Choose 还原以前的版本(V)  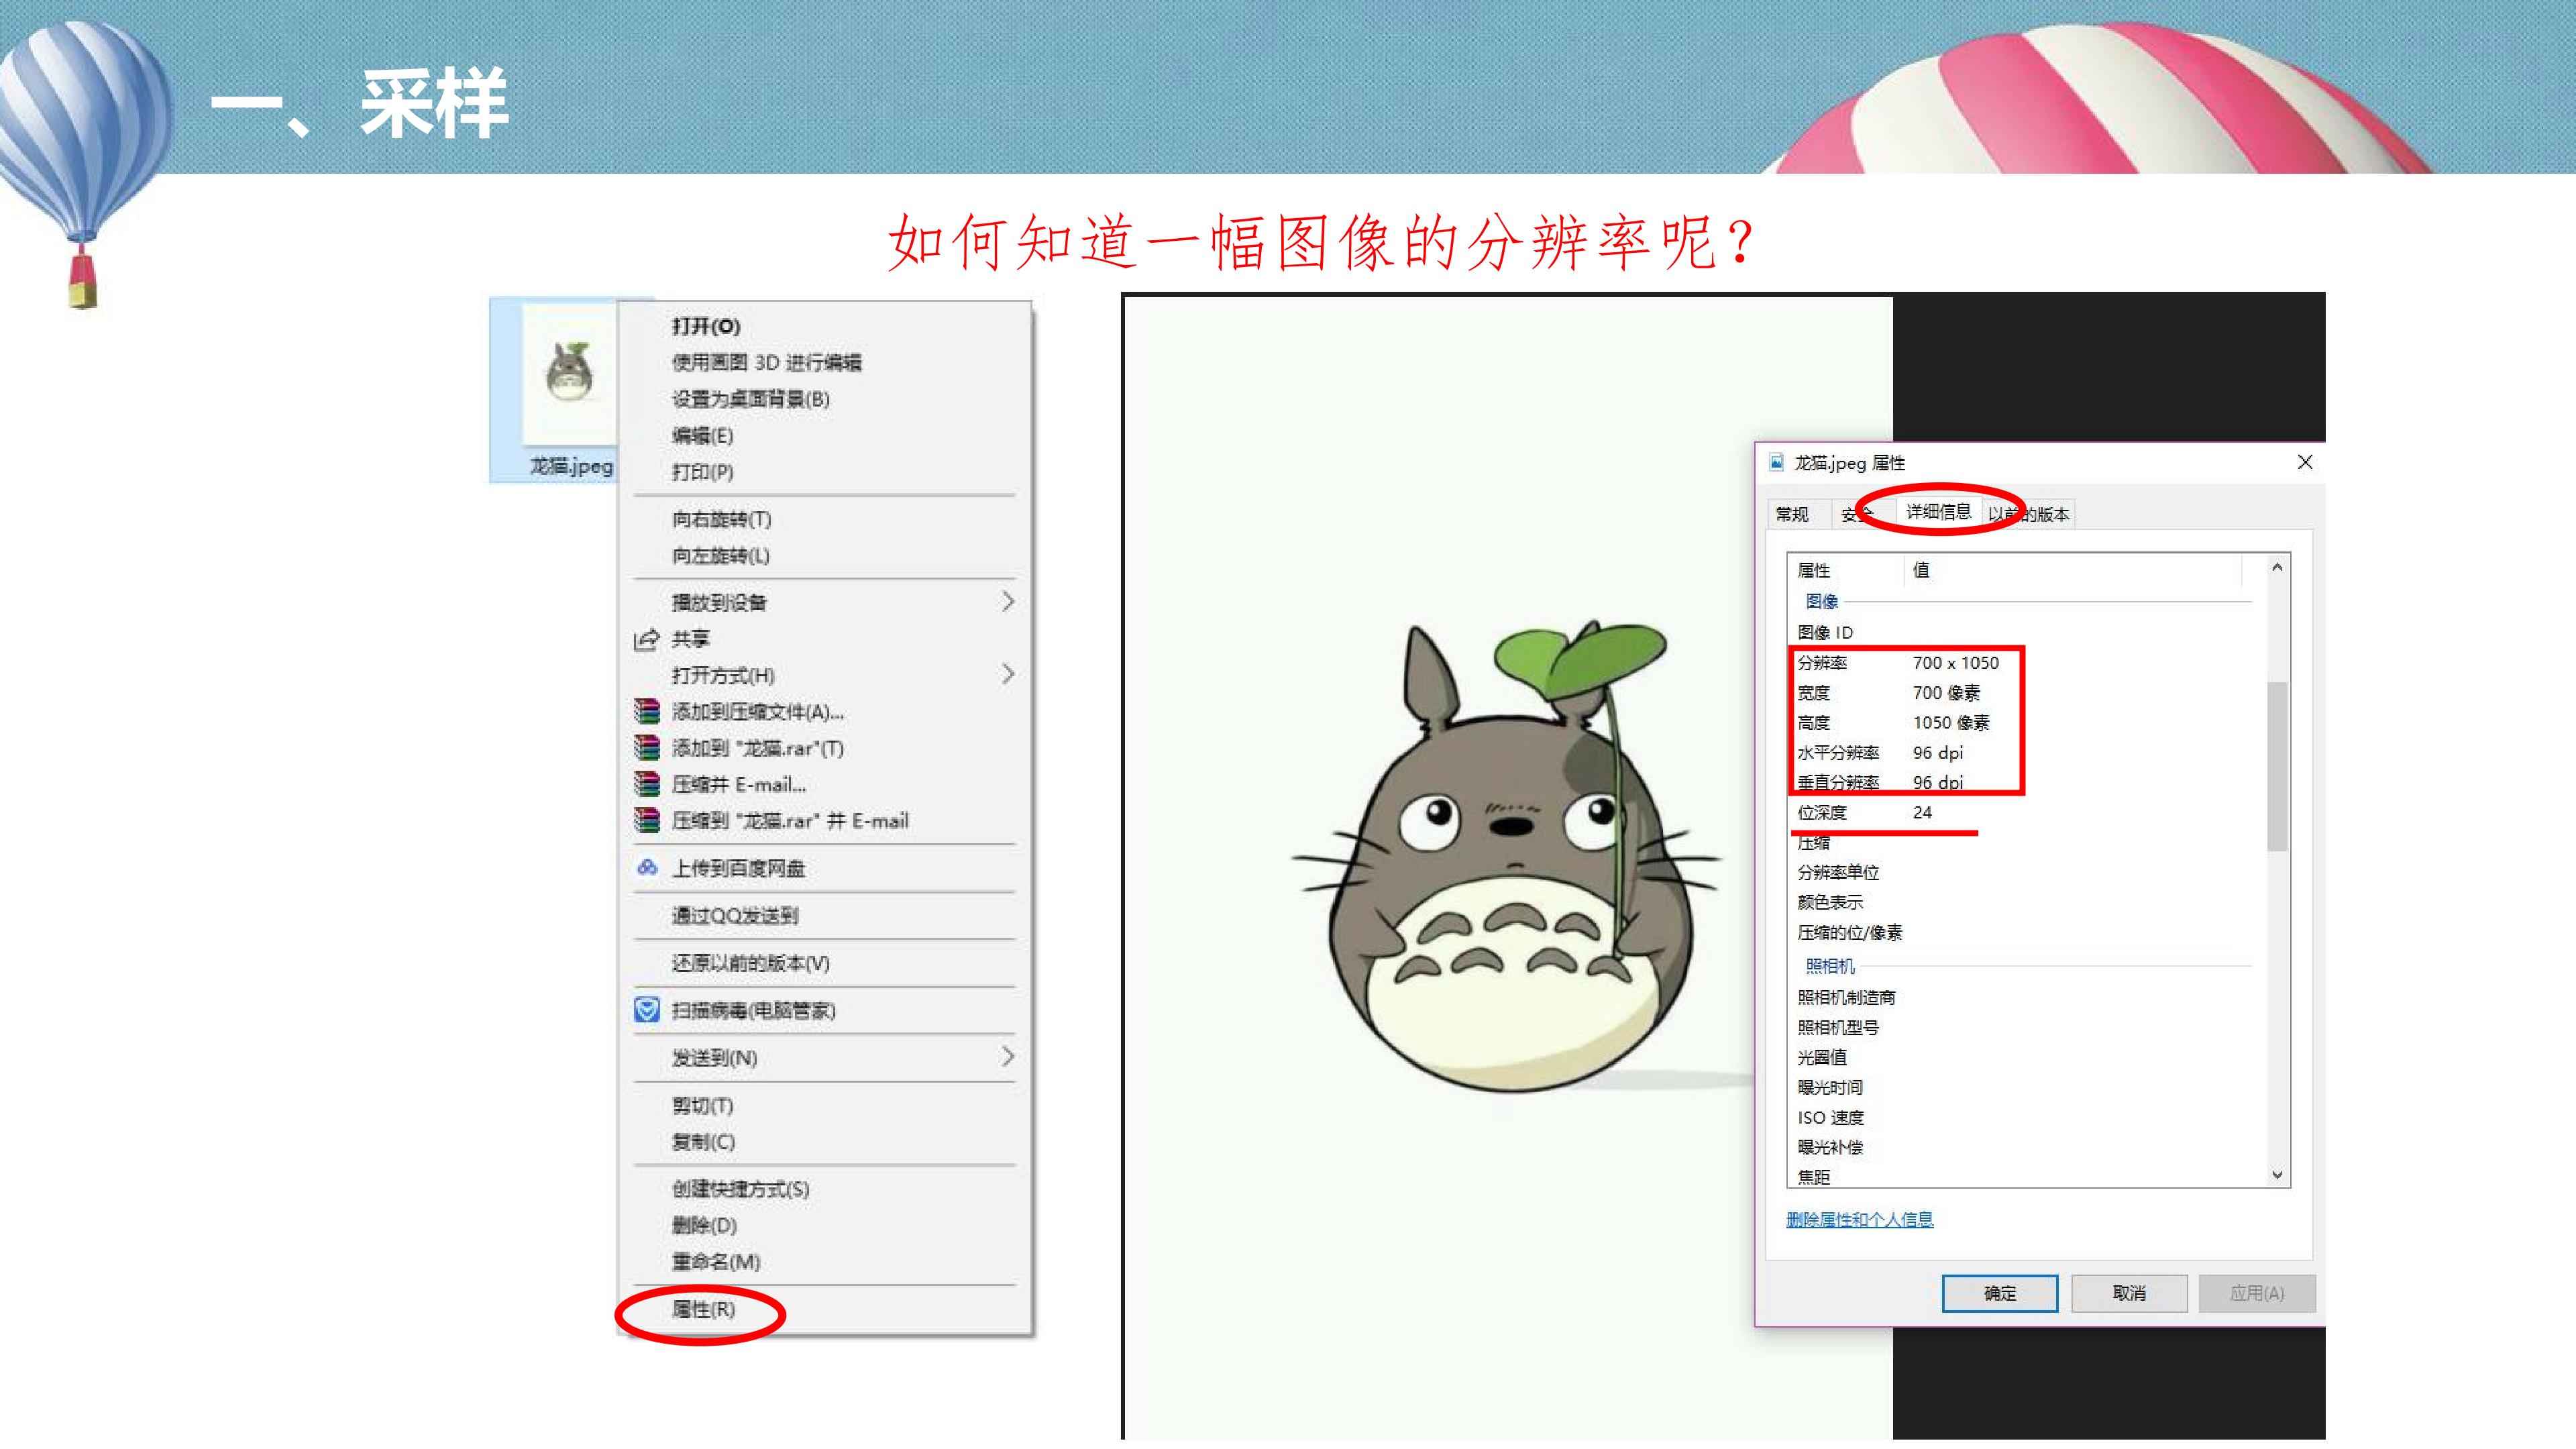pos(751,963)
